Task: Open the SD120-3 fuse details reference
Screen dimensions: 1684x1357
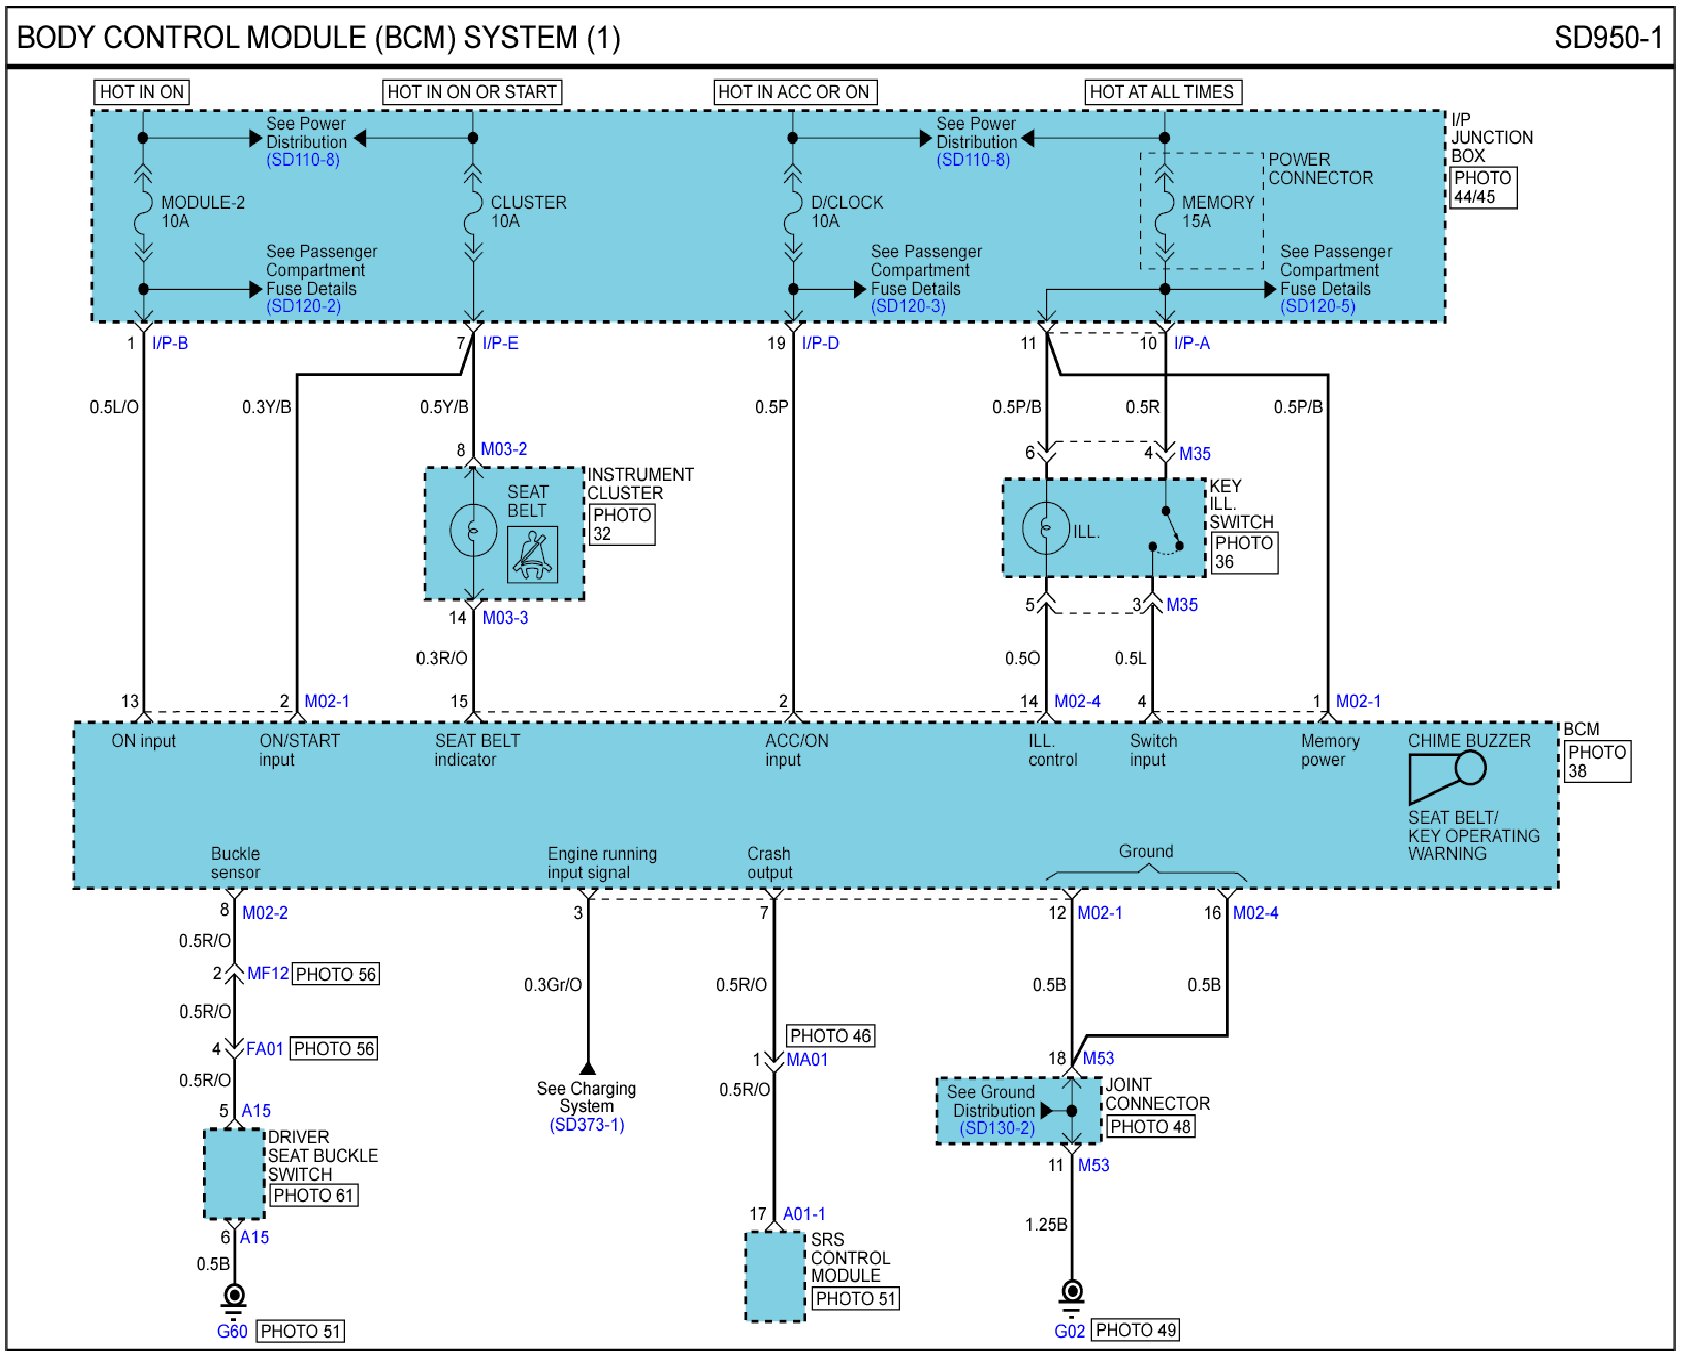Action: click(x=908, y=306)
